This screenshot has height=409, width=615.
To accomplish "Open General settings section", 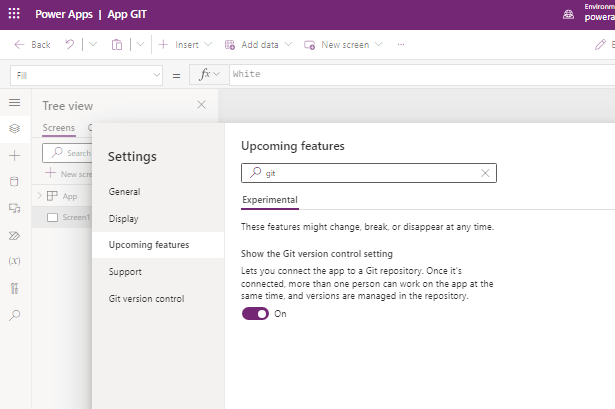I will click(124, 192).
